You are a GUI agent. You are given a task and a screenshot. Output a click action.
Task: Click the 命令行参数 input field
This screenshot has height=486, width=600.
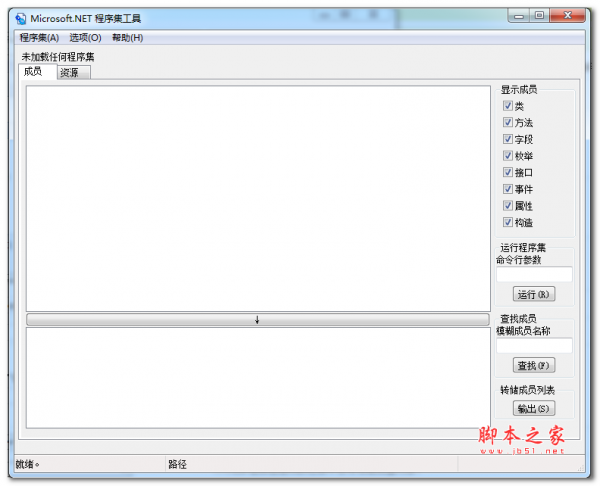pos(534,274)
